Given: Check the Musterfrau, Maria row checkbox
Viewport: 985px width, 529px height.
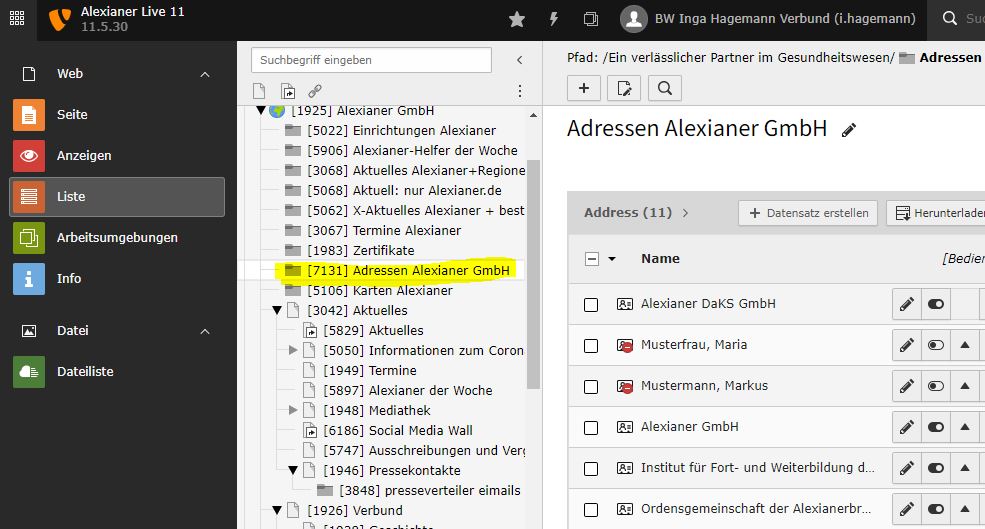Looking at the screenshot, I should click(x=591, y=346).
